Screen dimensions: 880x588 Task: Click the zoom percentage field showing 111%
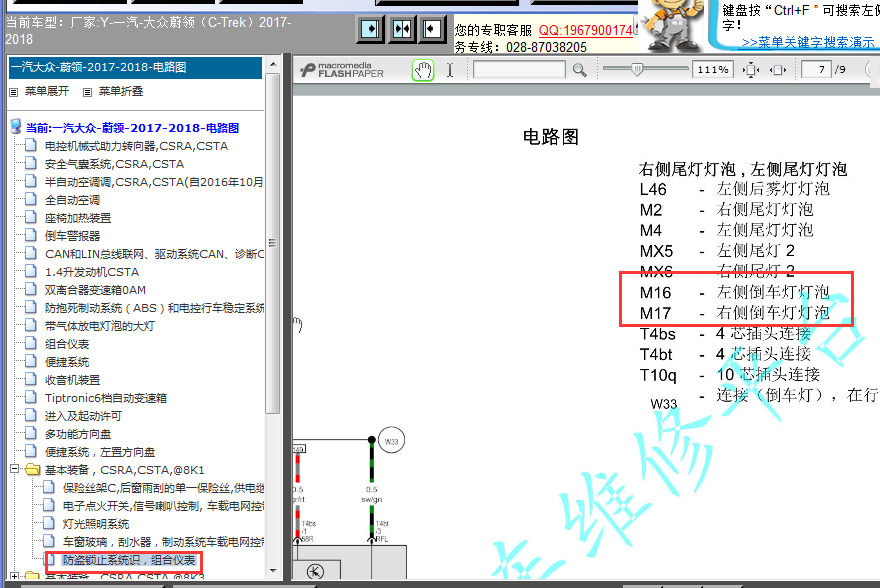[x=712, y=70]
